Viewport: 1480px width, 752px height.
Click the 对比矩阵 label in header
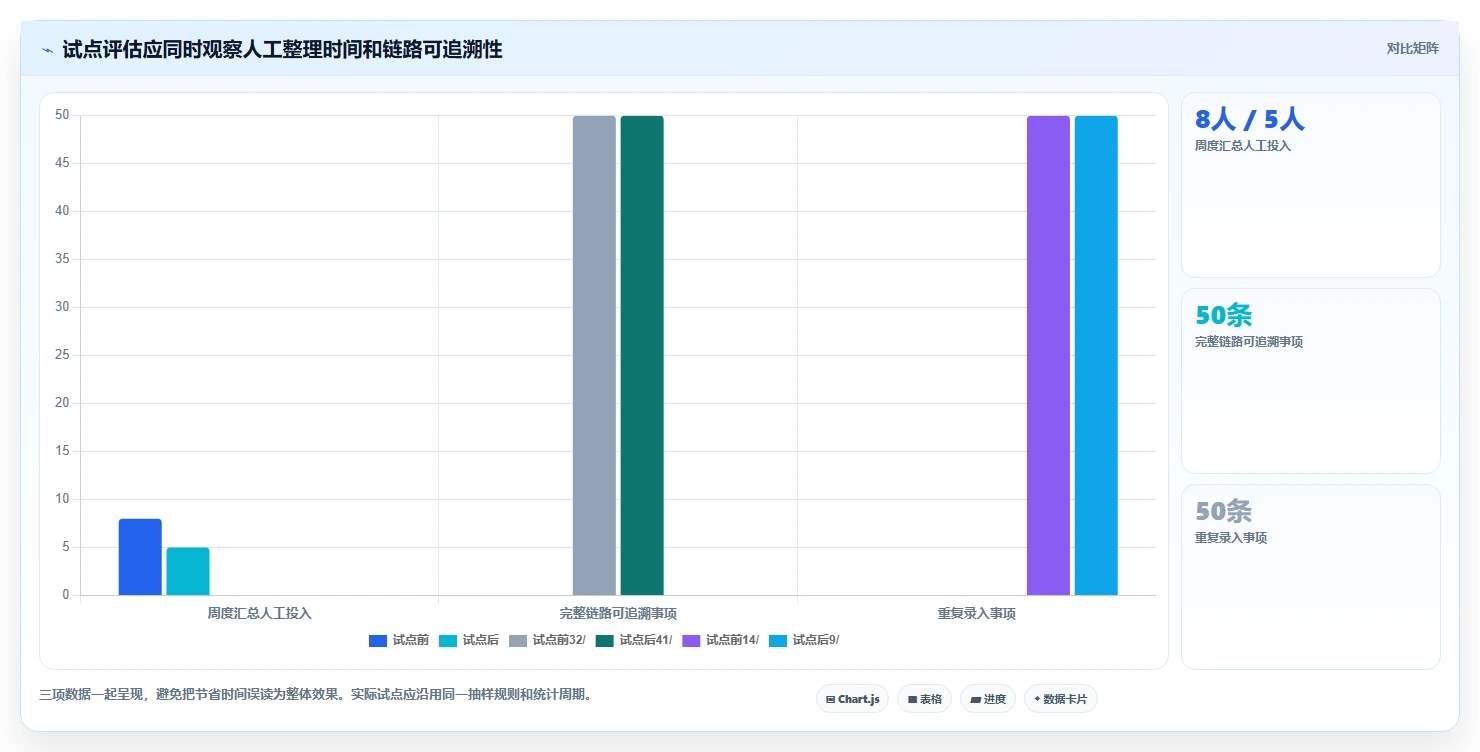coord(1412,48)
